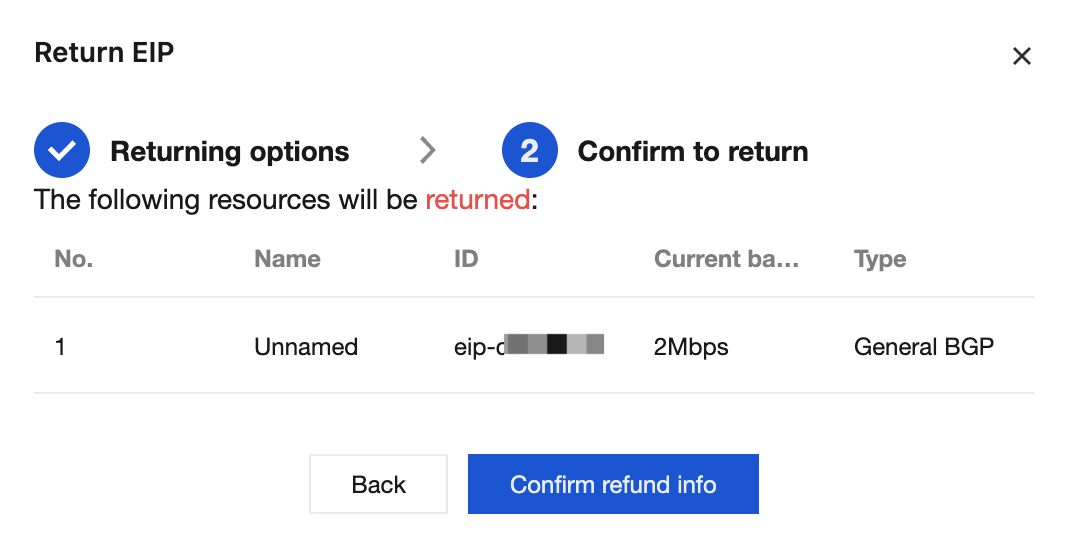This screenshot has height=548, width=1074.
Task: Click the ID column header
Action: 466,259
